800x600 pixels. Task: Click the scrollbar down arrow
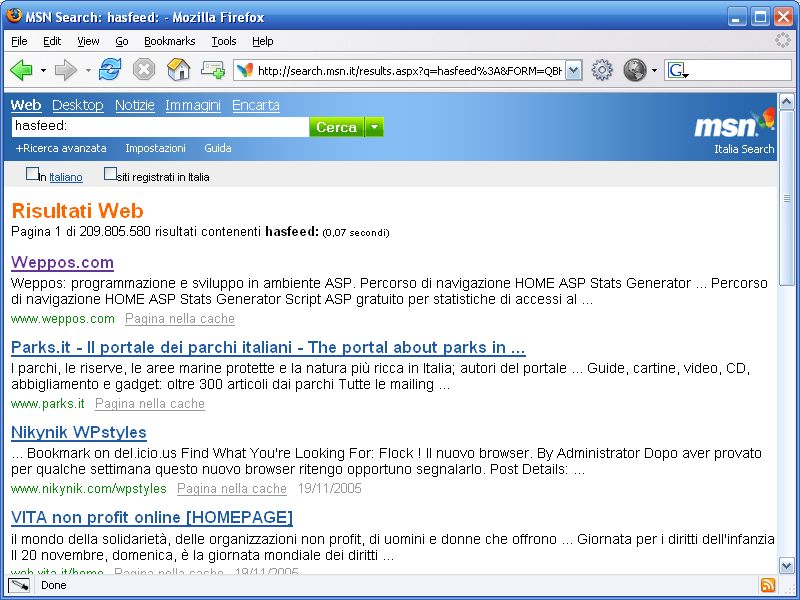point(786,565)
